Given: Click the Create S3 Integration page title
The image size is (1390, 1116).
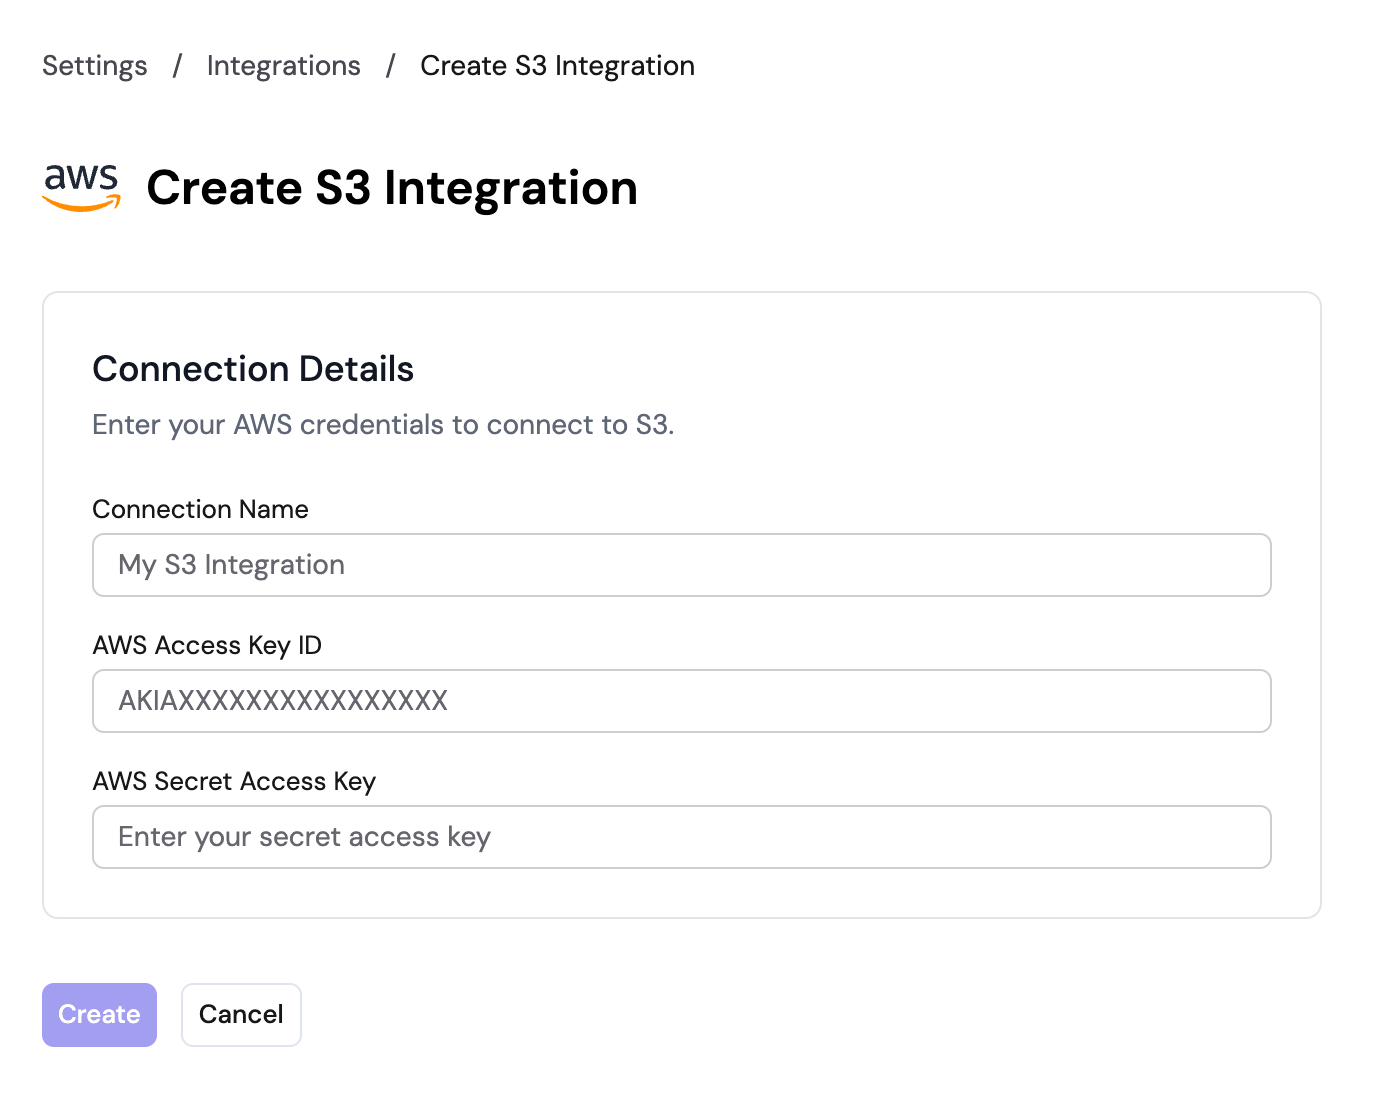Looking at the screenshot, I should (393, 188).
